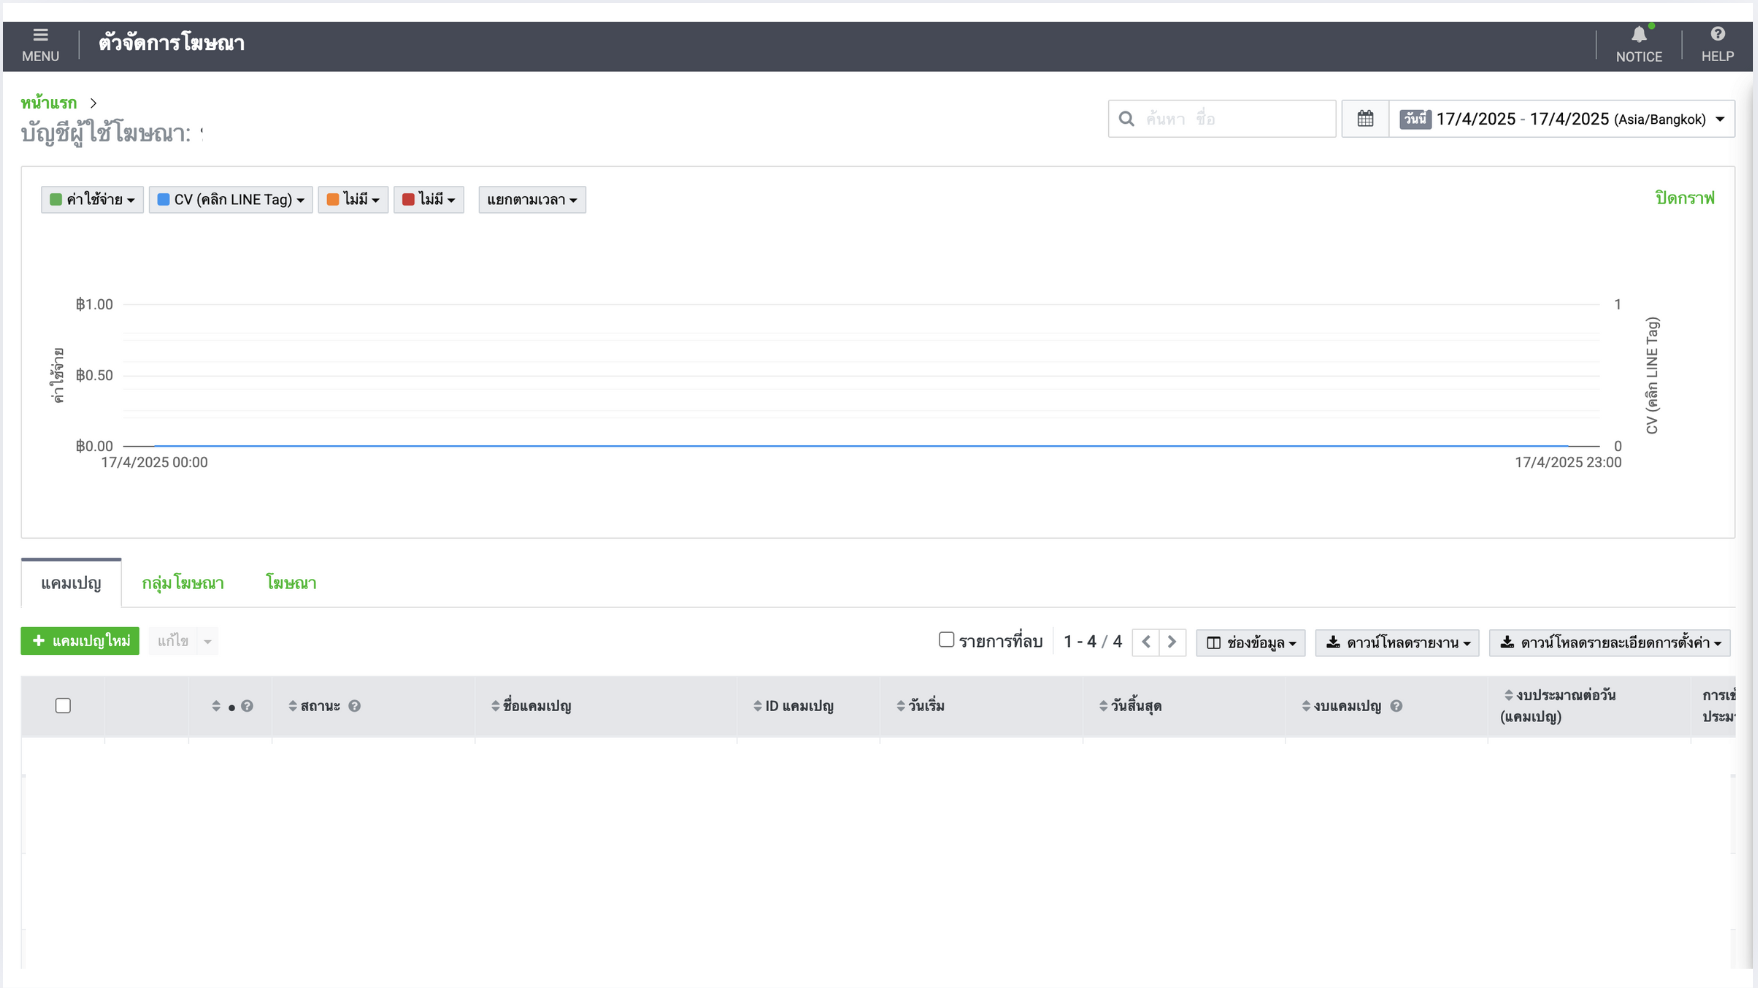Click the ปิดกราฟ link
Viewport: 1758px width, 988px height.
pyautogui.click(x=1684, y=198)
